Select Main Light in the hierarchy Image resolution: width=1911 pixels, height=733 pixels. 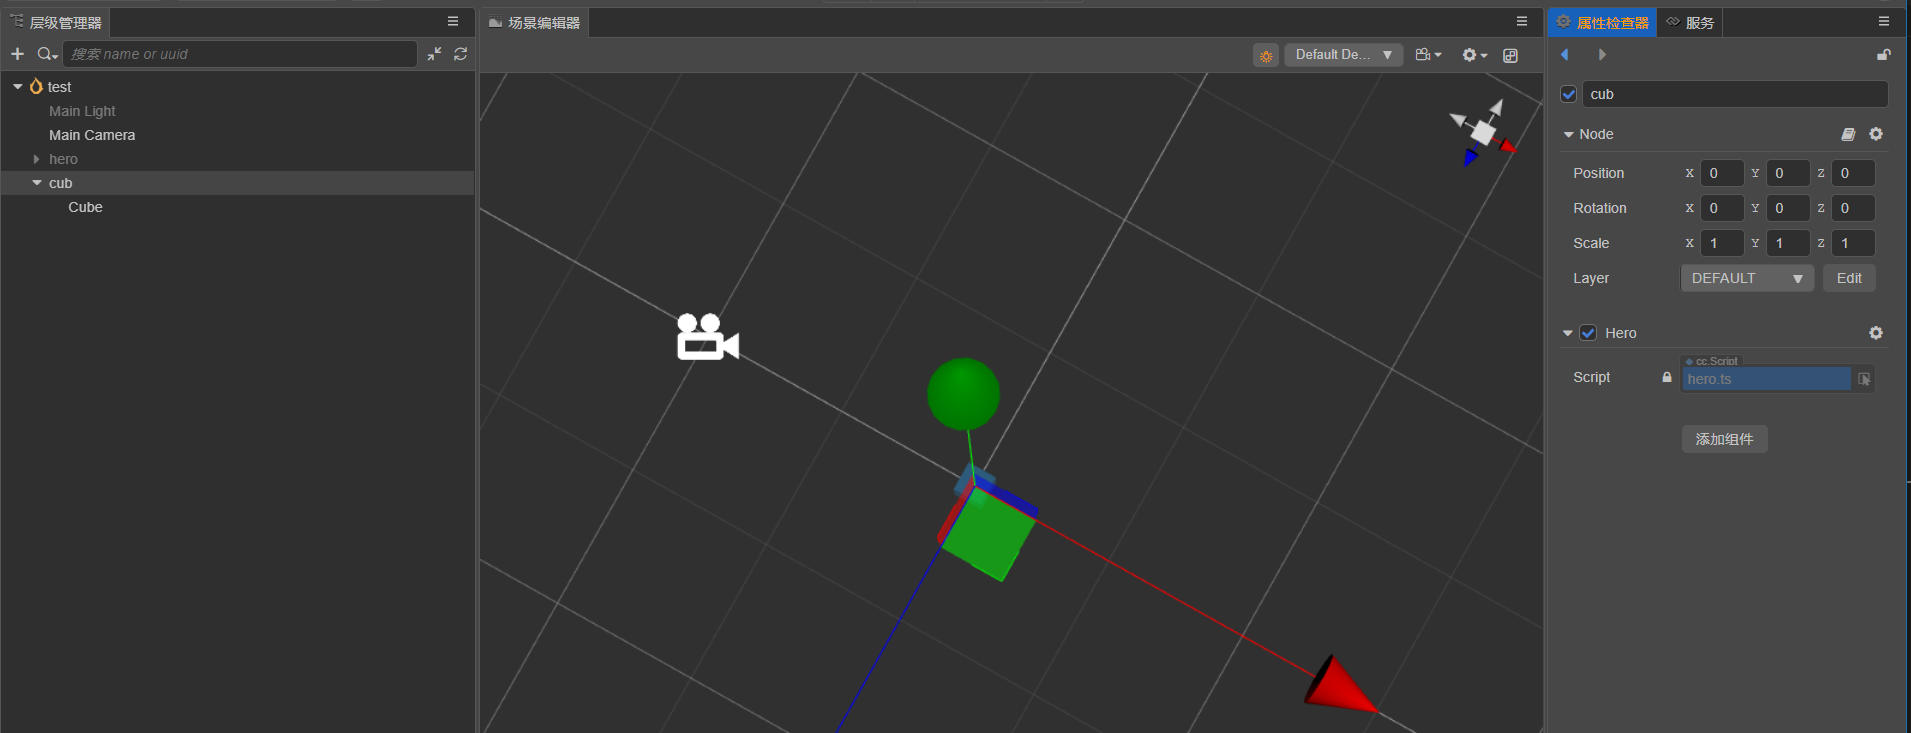click(82, 111)
